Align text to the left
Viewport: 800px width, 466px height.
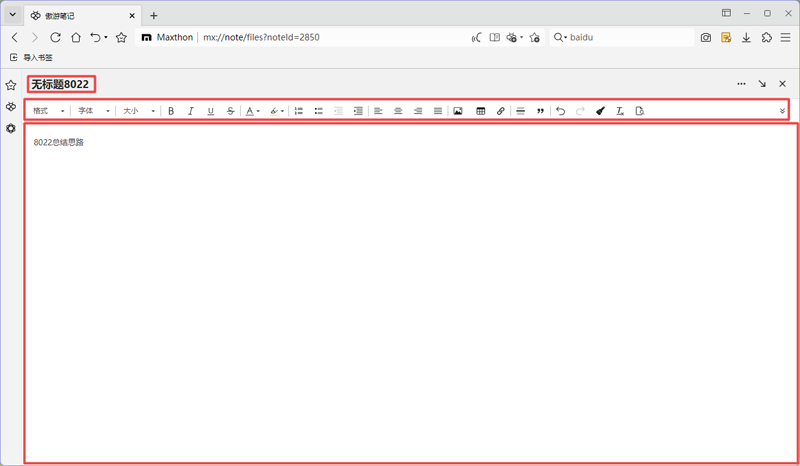tap(378, 111)
